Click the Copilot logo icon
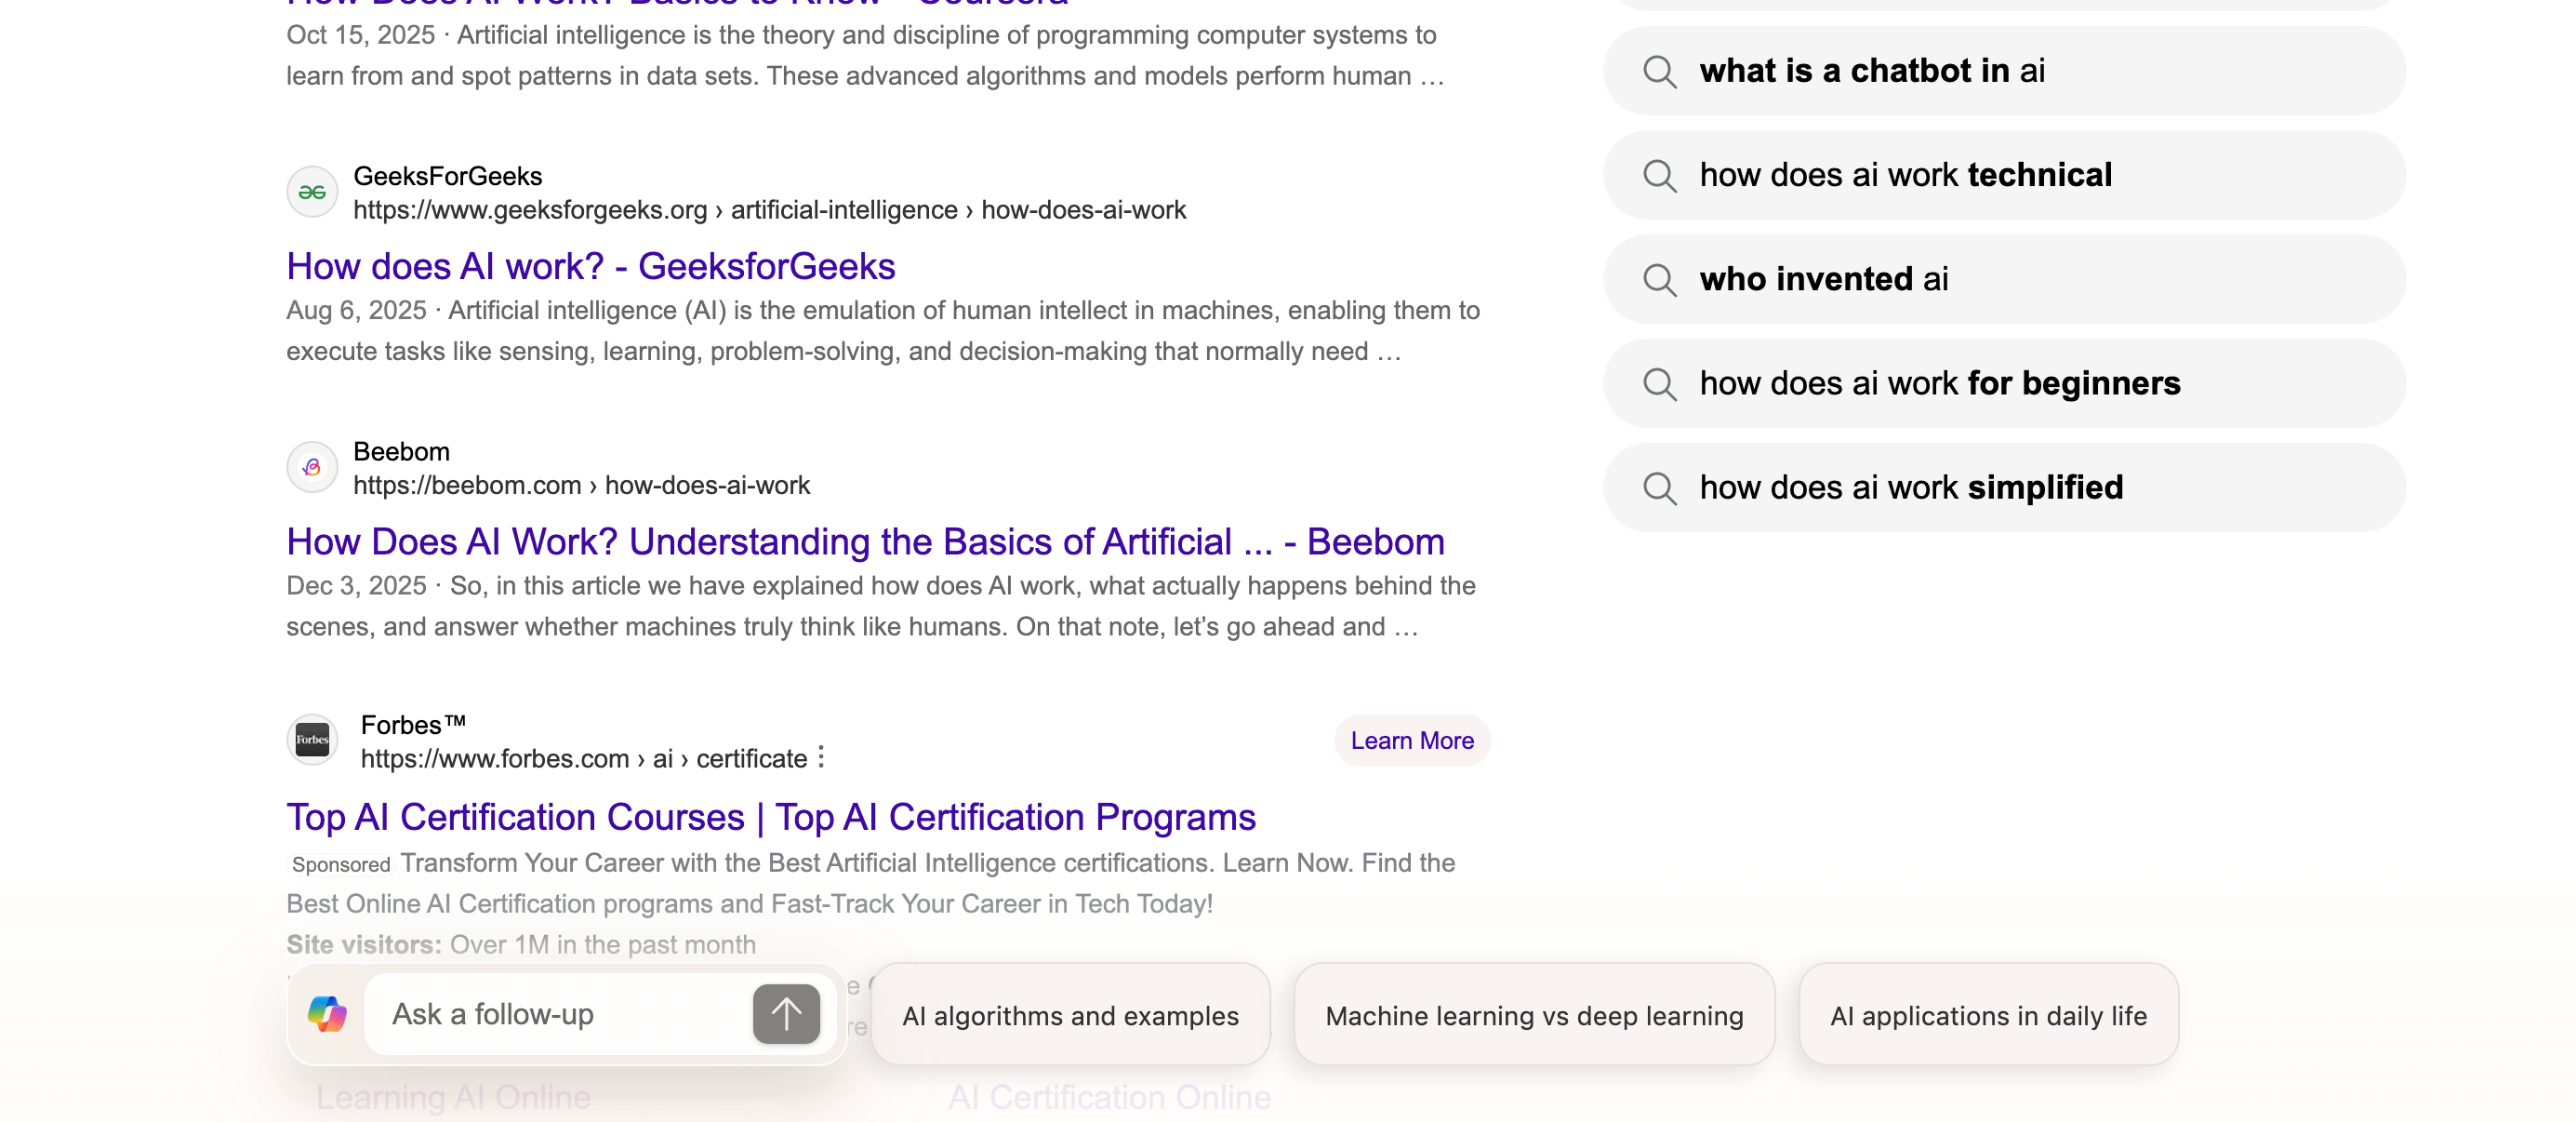 pyautogui.click(x=327, y=1014)
